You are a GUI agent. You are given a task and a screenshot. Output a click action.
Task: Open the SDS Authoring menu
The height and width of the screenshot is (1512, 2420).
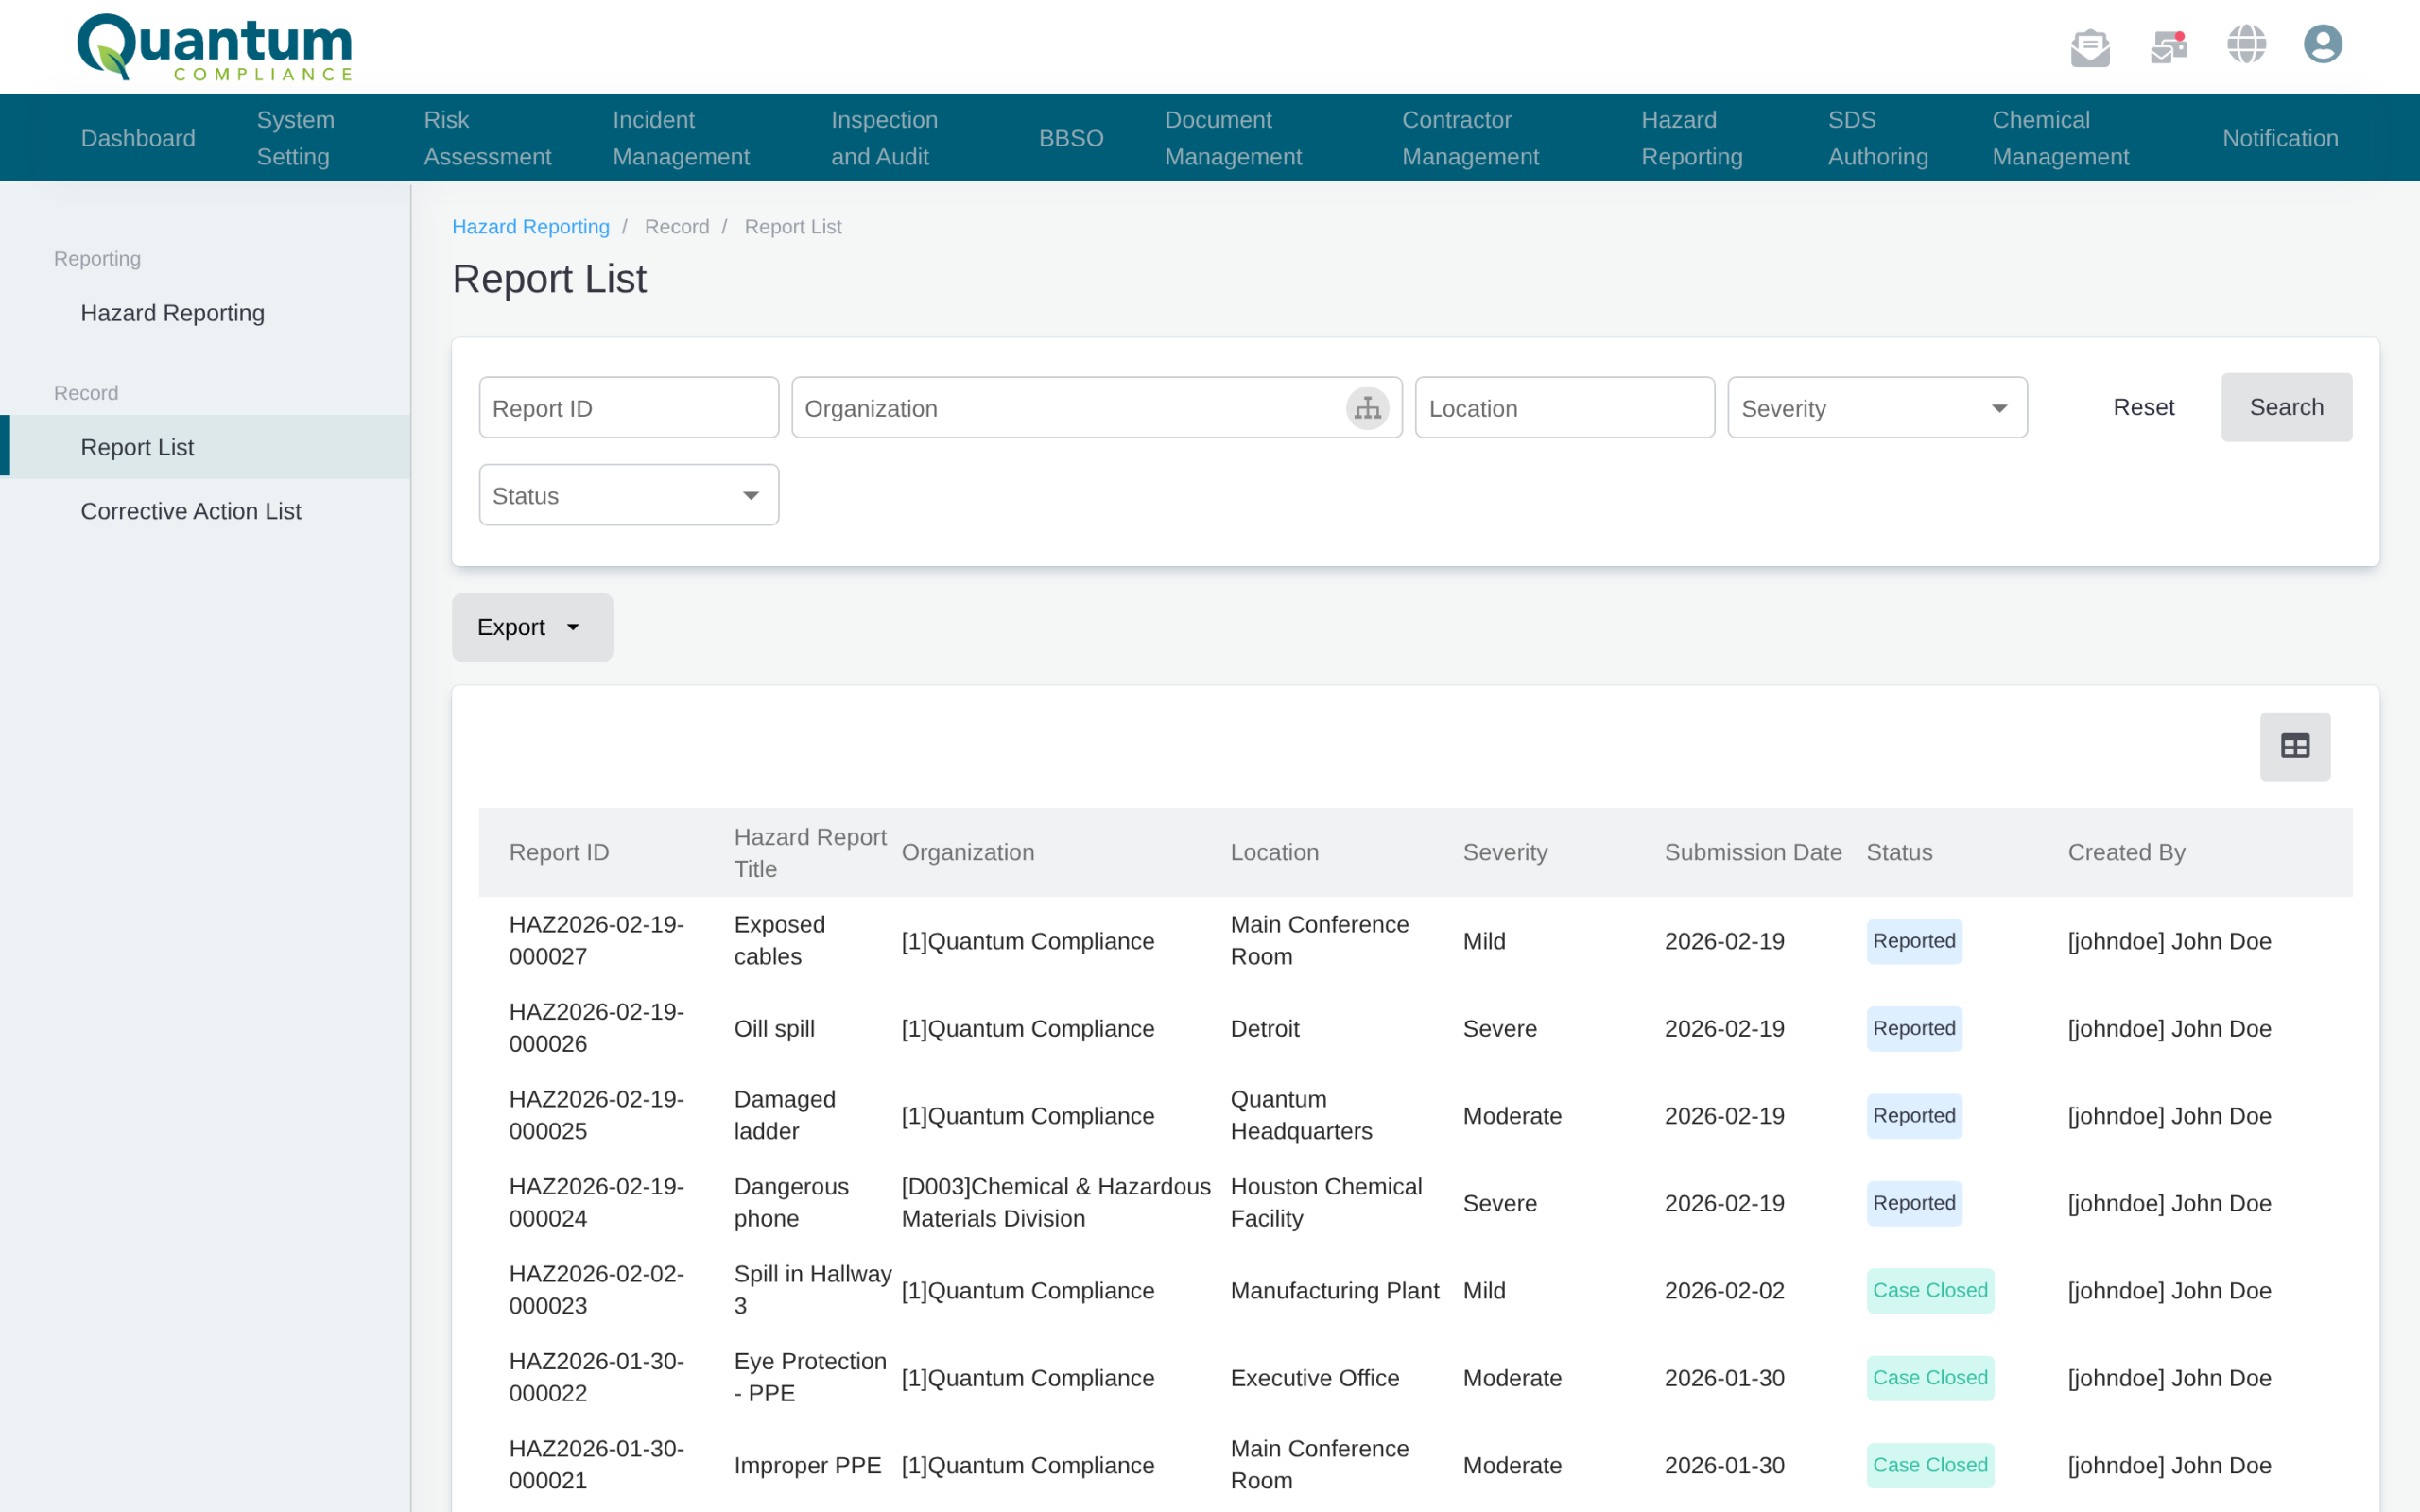[x=1878, y=138]
